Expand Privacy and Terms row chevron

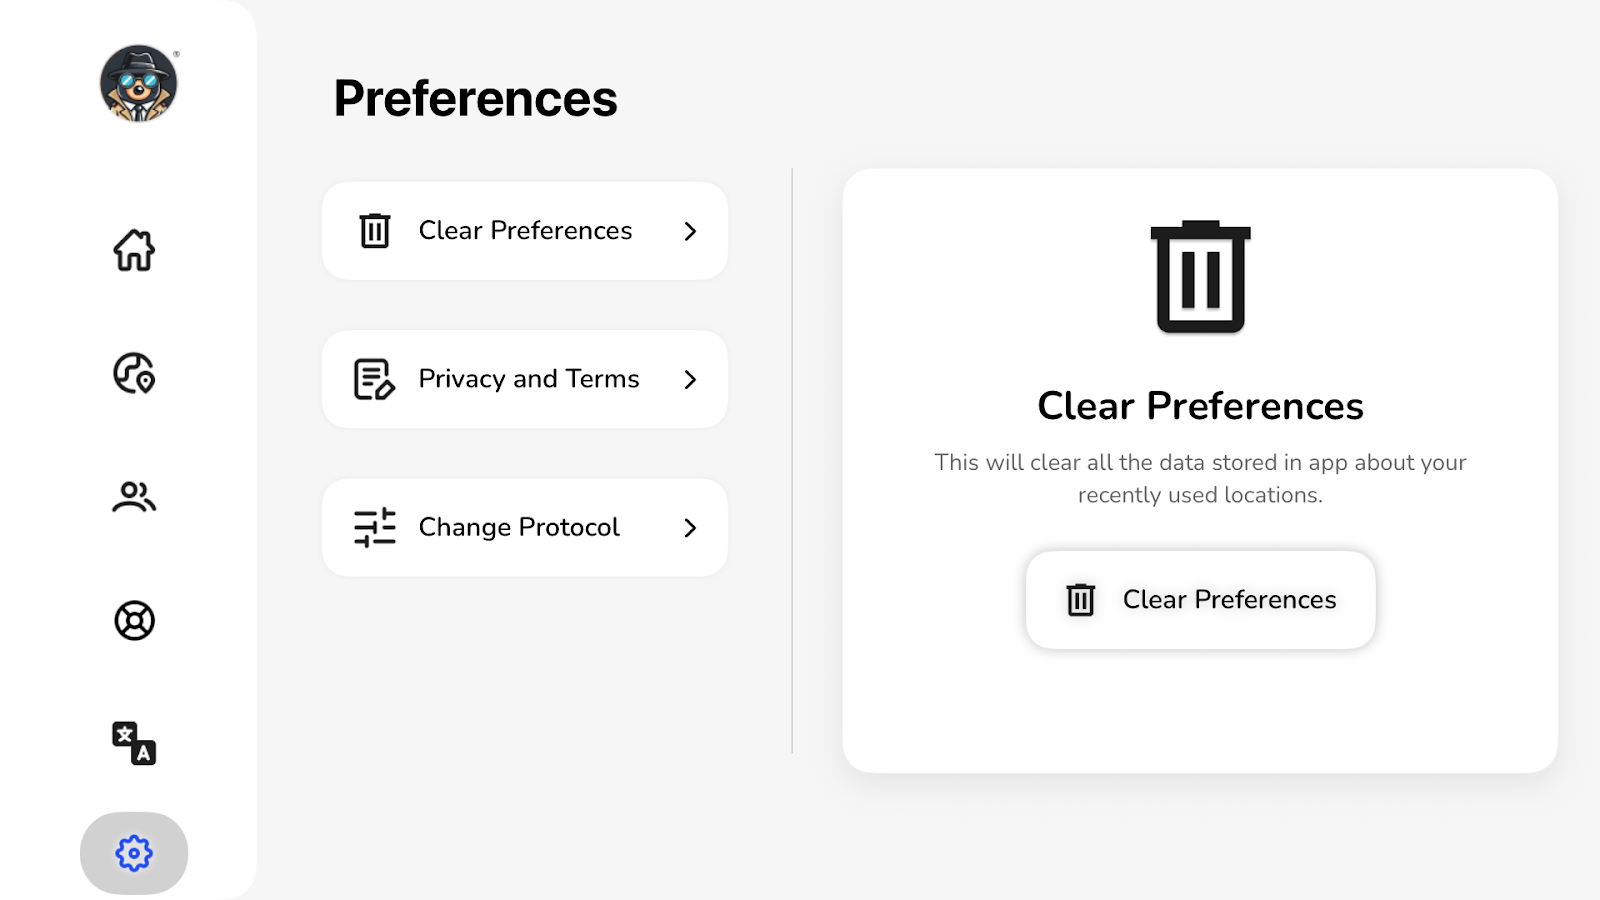[x=690, y=379]
